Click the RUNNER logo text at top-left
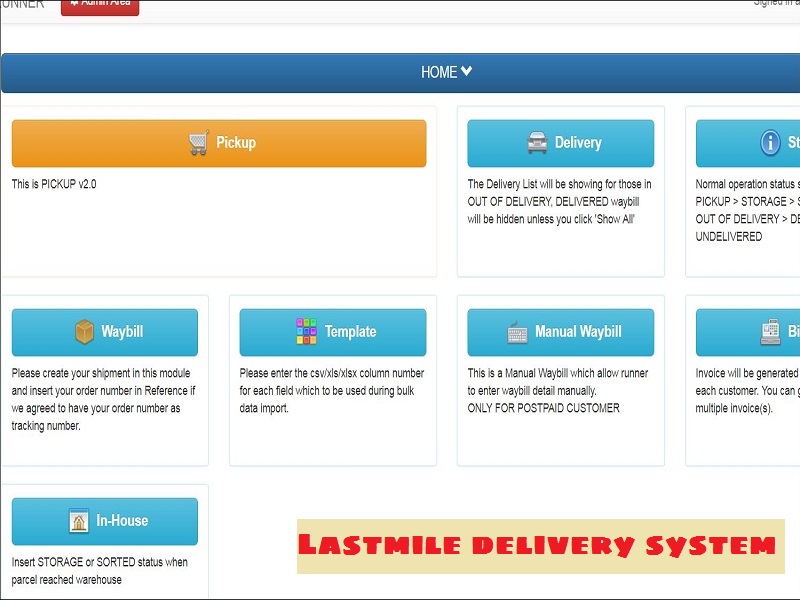This screenshot has width=800, height=600. coord(22,4)
